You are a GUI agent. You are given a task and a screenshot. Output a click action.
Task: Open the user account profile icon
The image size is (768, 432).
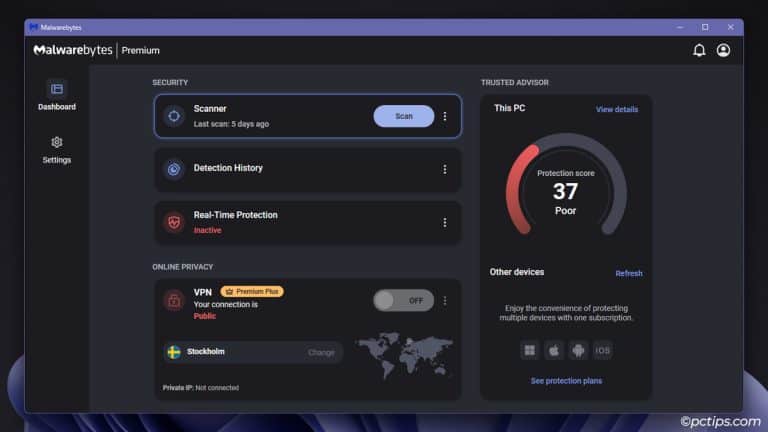pyautogui.click(x=723, y=50)
